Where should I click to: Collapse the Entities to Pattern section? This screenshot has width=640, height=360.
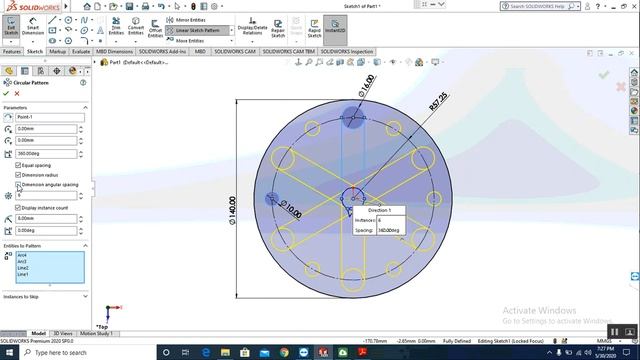coord(85,246)
